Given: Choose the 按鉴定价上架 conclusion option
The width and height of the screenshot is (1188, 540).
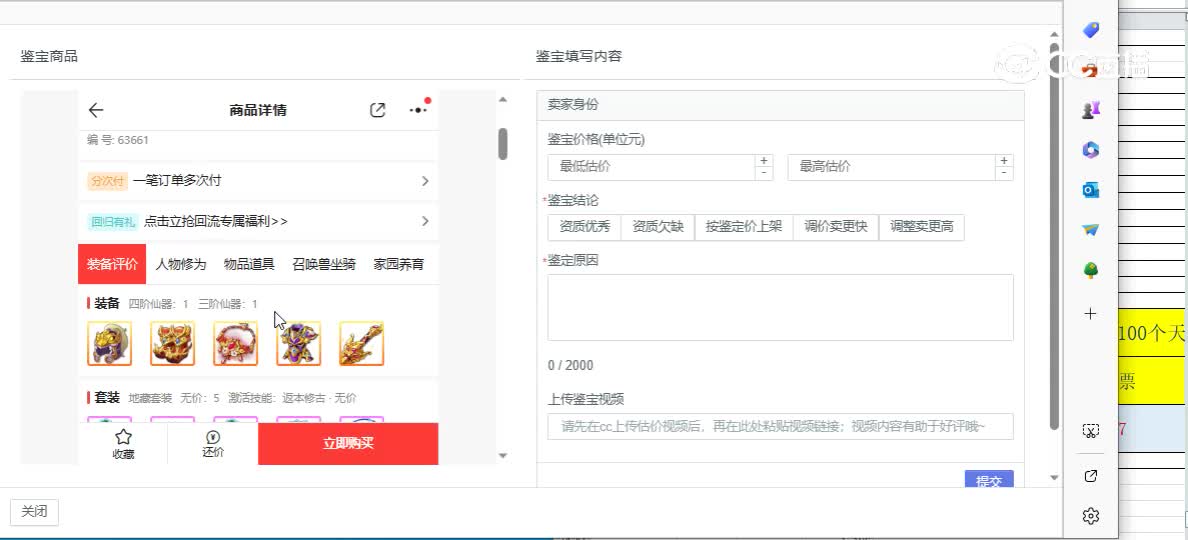Looking at the screenshot, I should [x=743, y=226].
